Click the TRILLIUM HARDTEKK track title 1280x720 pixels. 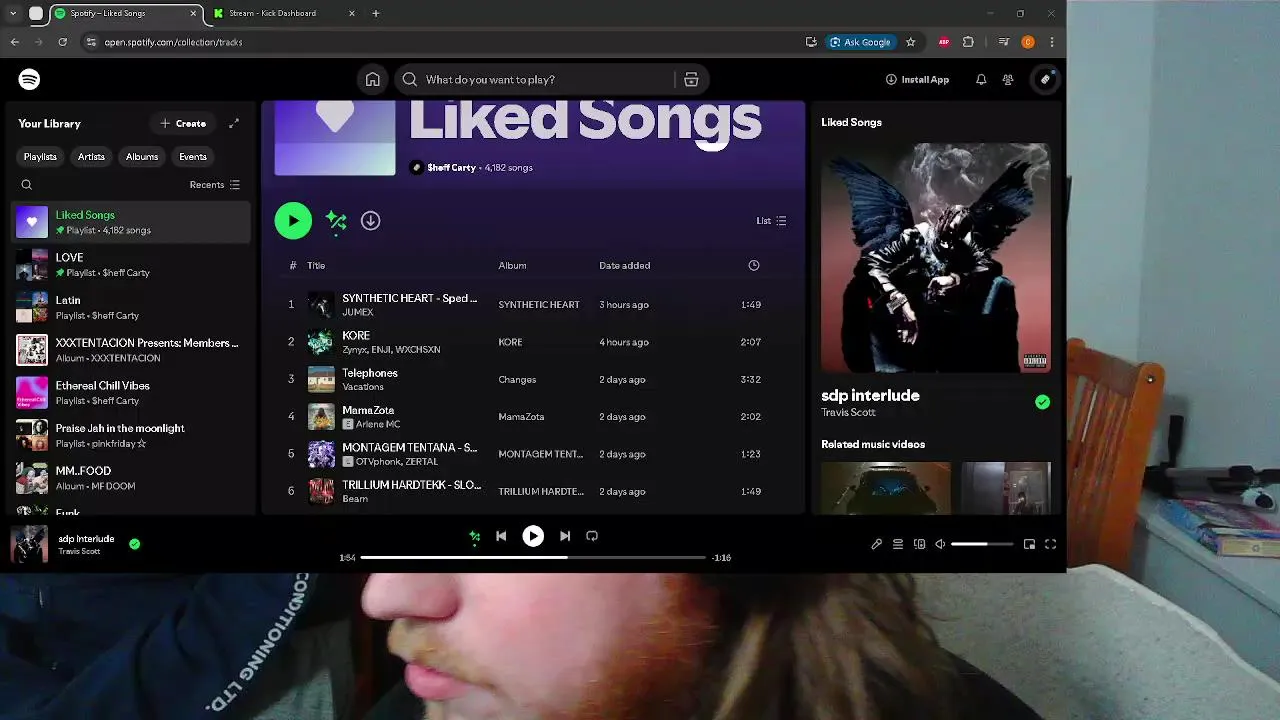[412, 485]
